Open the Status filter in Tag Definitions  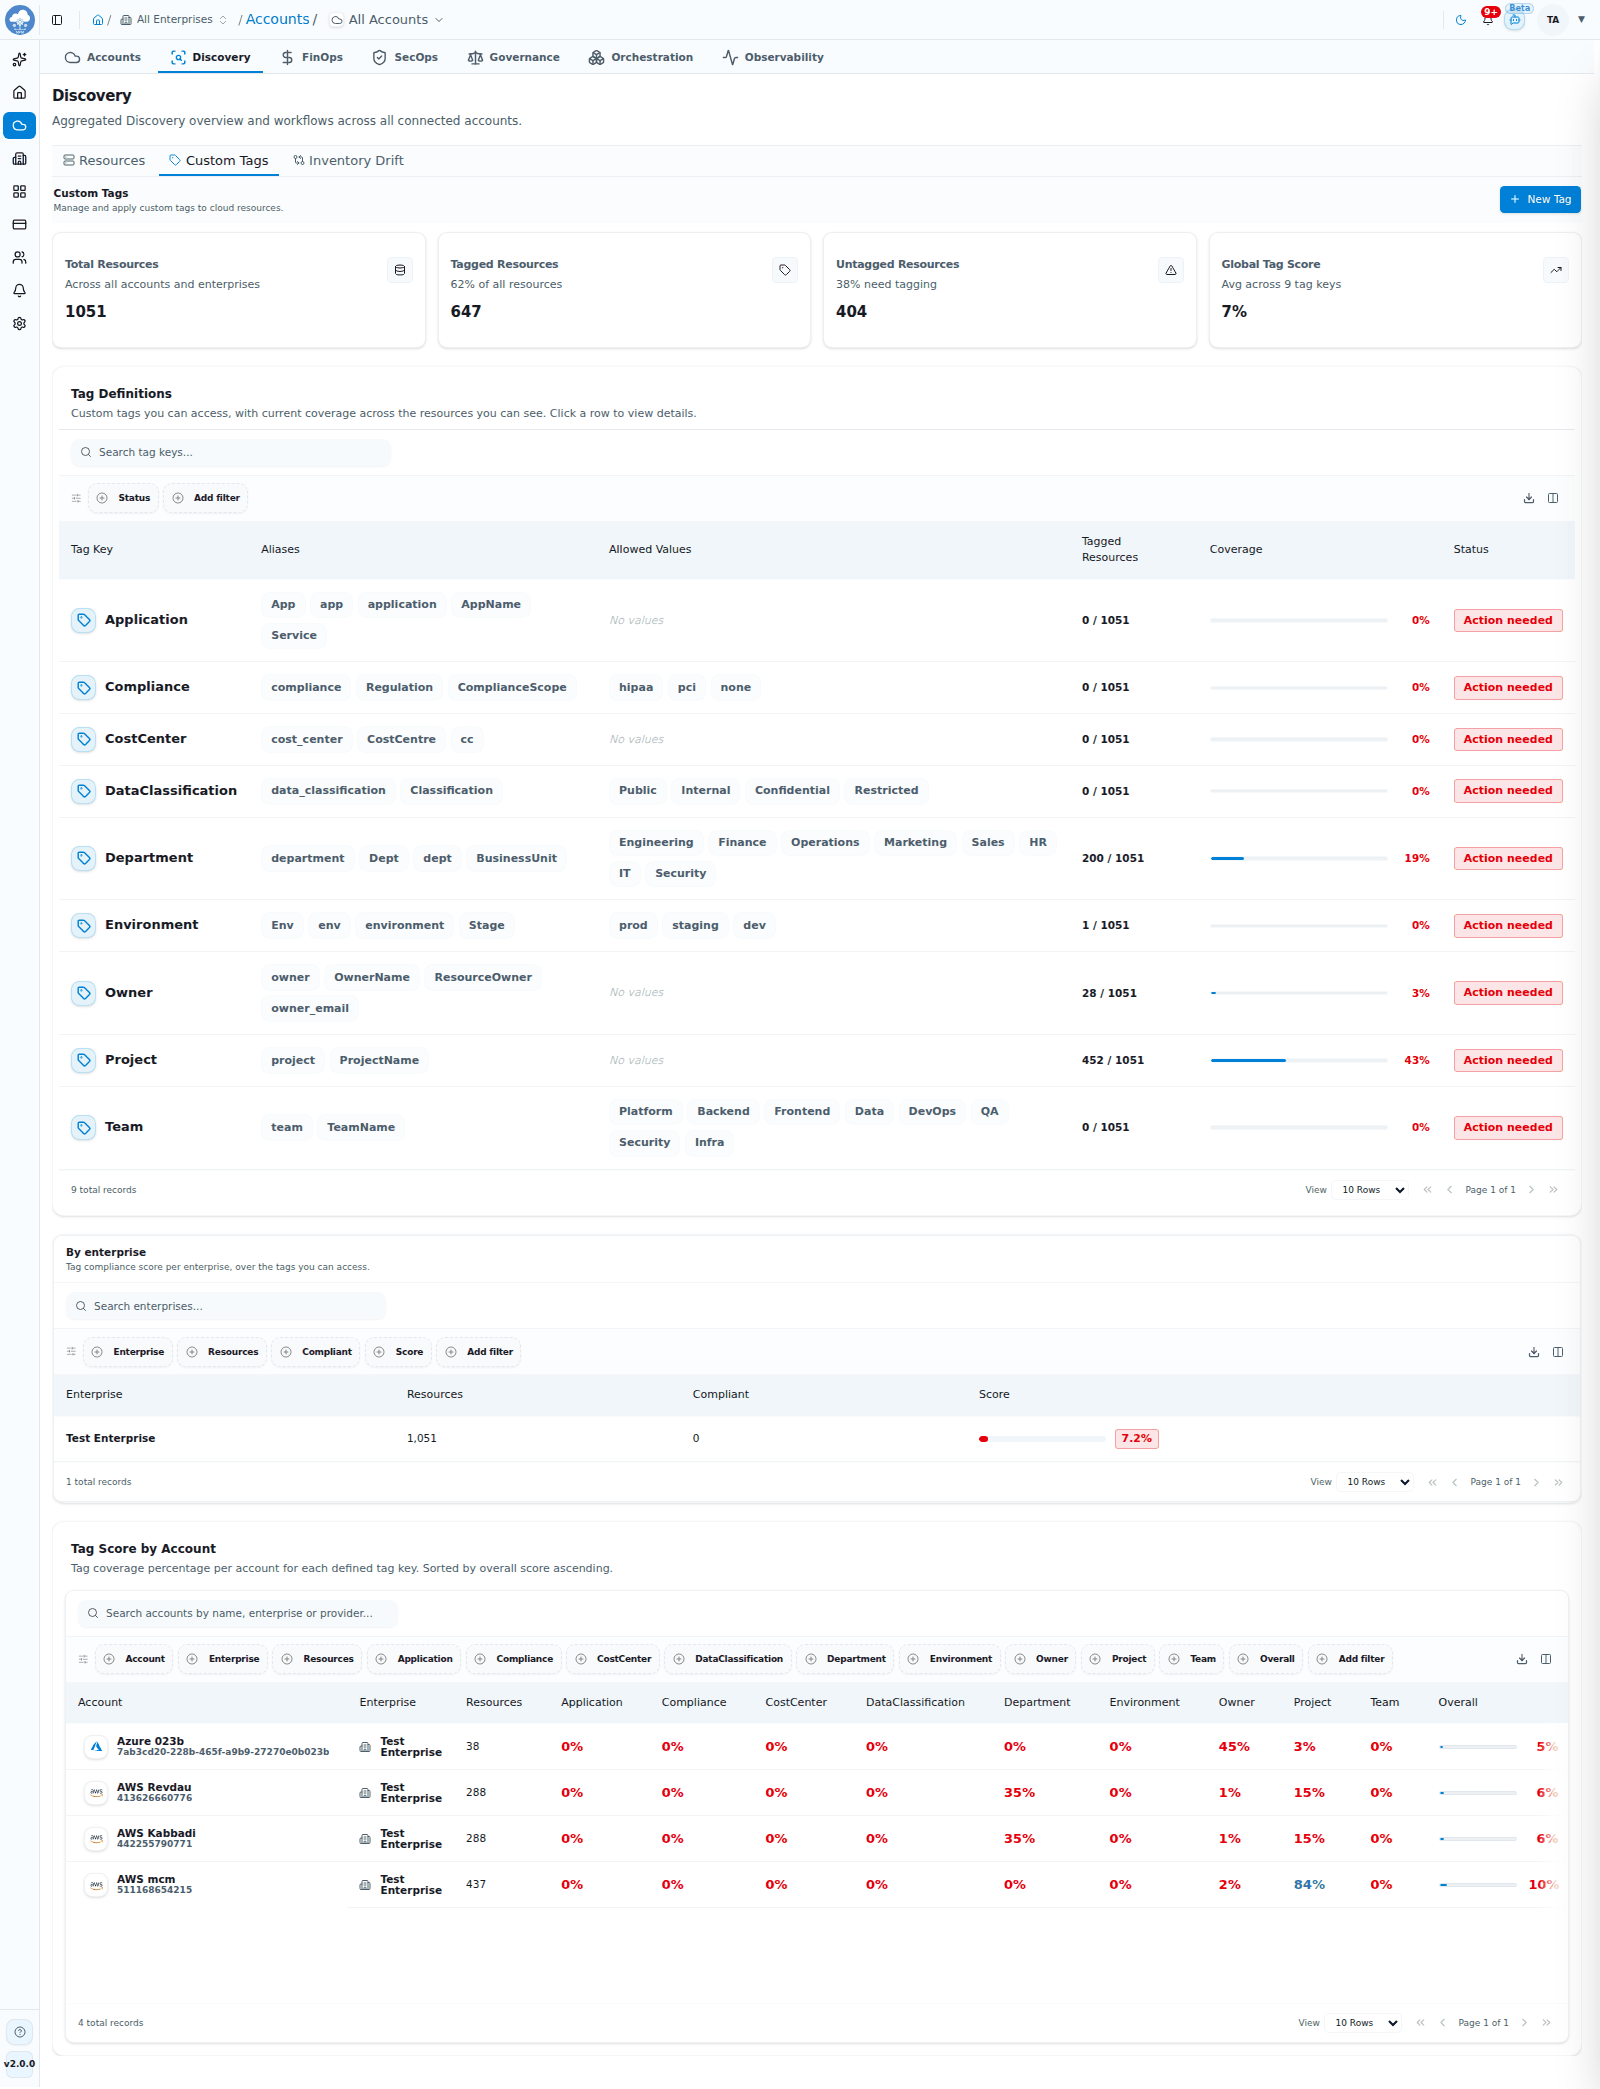tap(124, 498)
